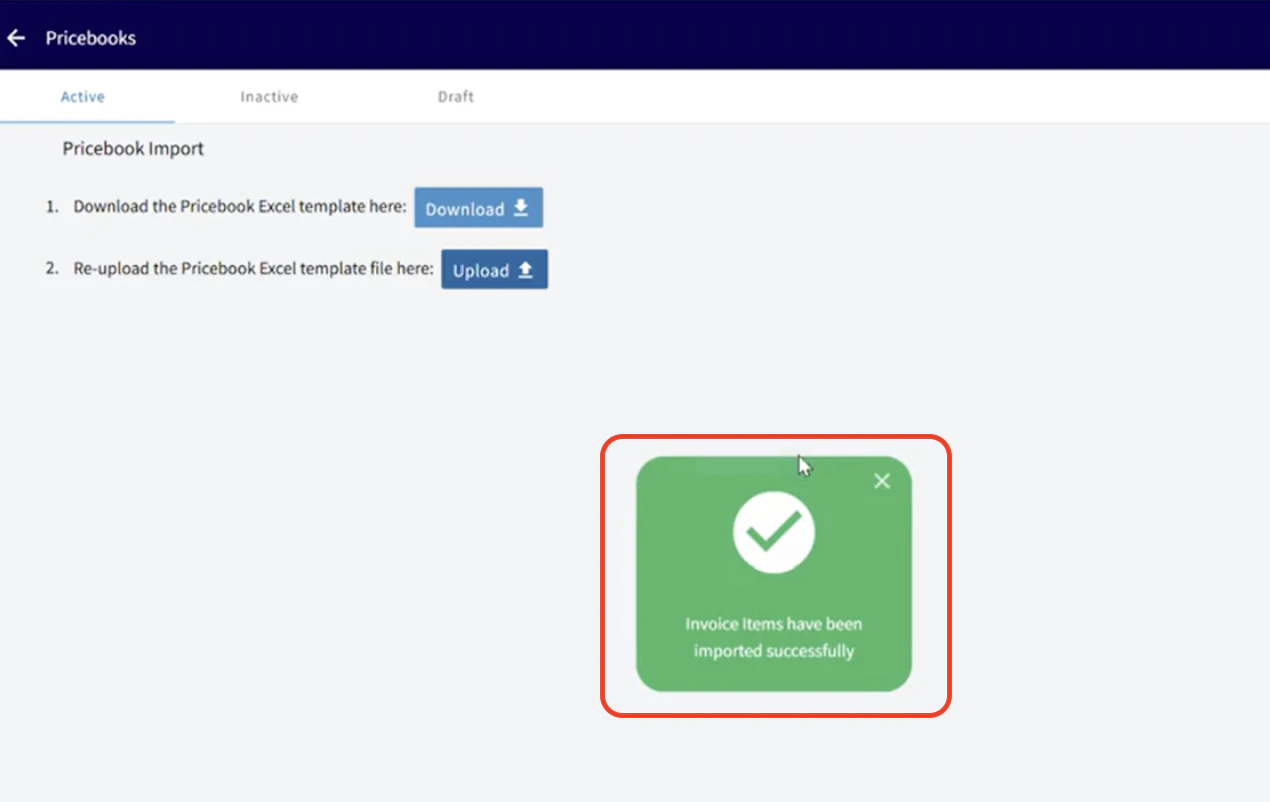Go back using the left arrow icon

16,38
